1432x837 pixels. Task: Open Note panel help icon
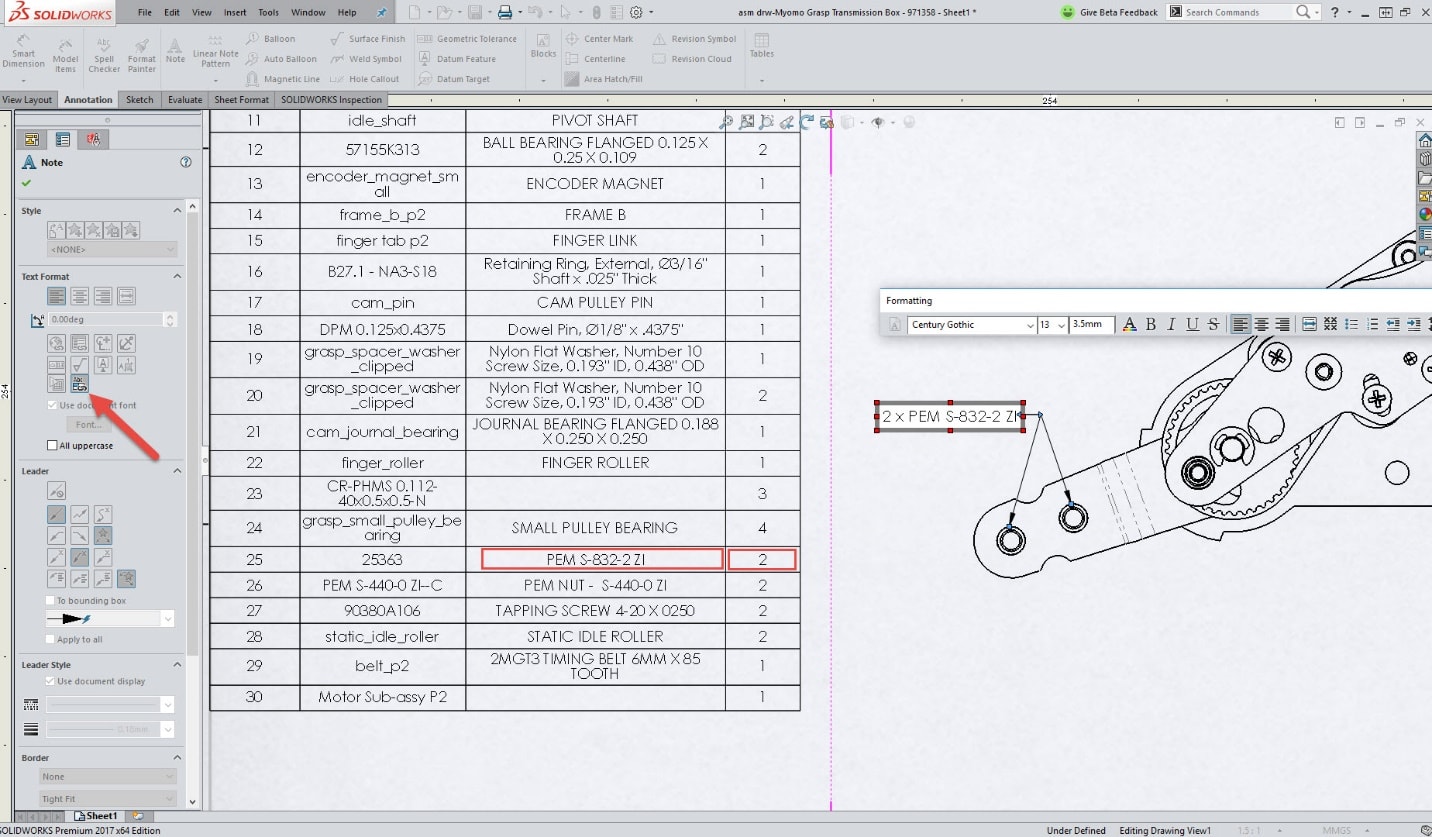click(185, 162)
